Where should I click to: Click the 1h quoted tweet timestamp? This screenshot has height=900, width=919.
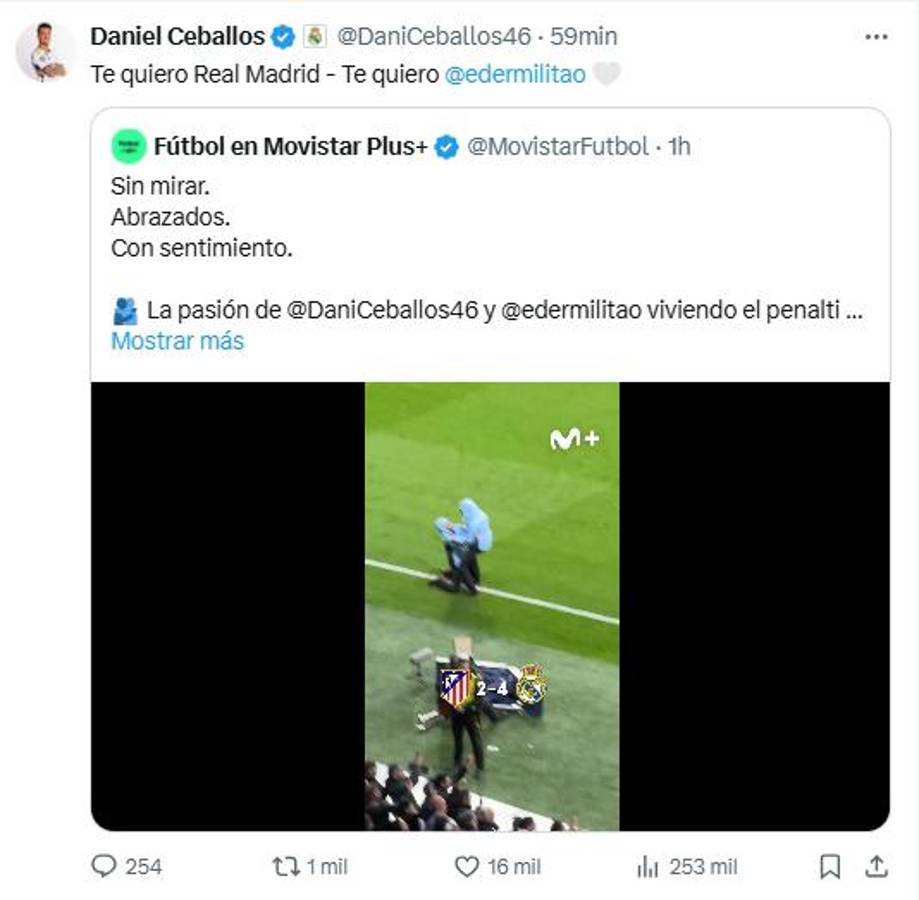[x=680, y=147]
